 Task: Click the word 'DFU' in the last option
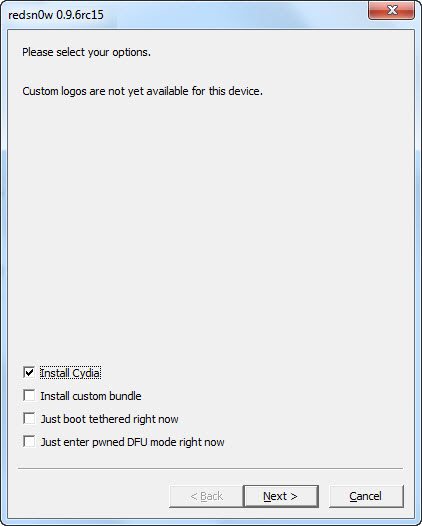[x=137, y=442]
